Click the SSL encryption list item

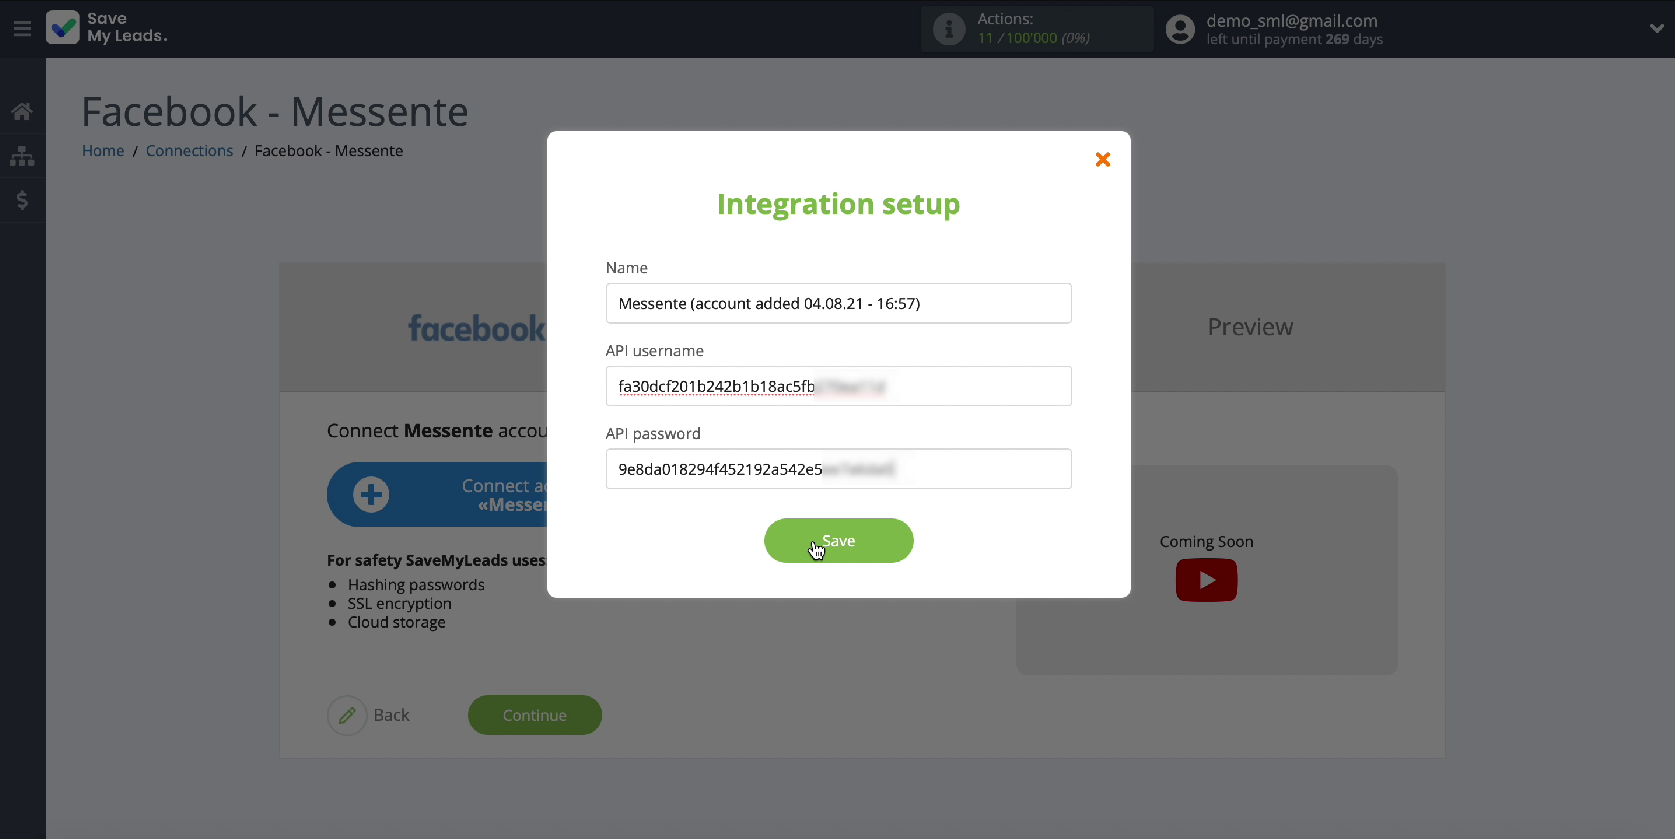tap(399, 604)
